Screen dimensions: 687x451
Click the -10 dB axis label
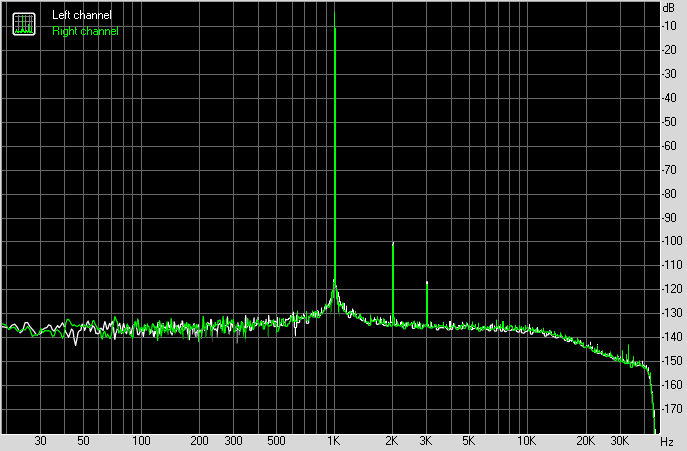click(x=669, y=26)
